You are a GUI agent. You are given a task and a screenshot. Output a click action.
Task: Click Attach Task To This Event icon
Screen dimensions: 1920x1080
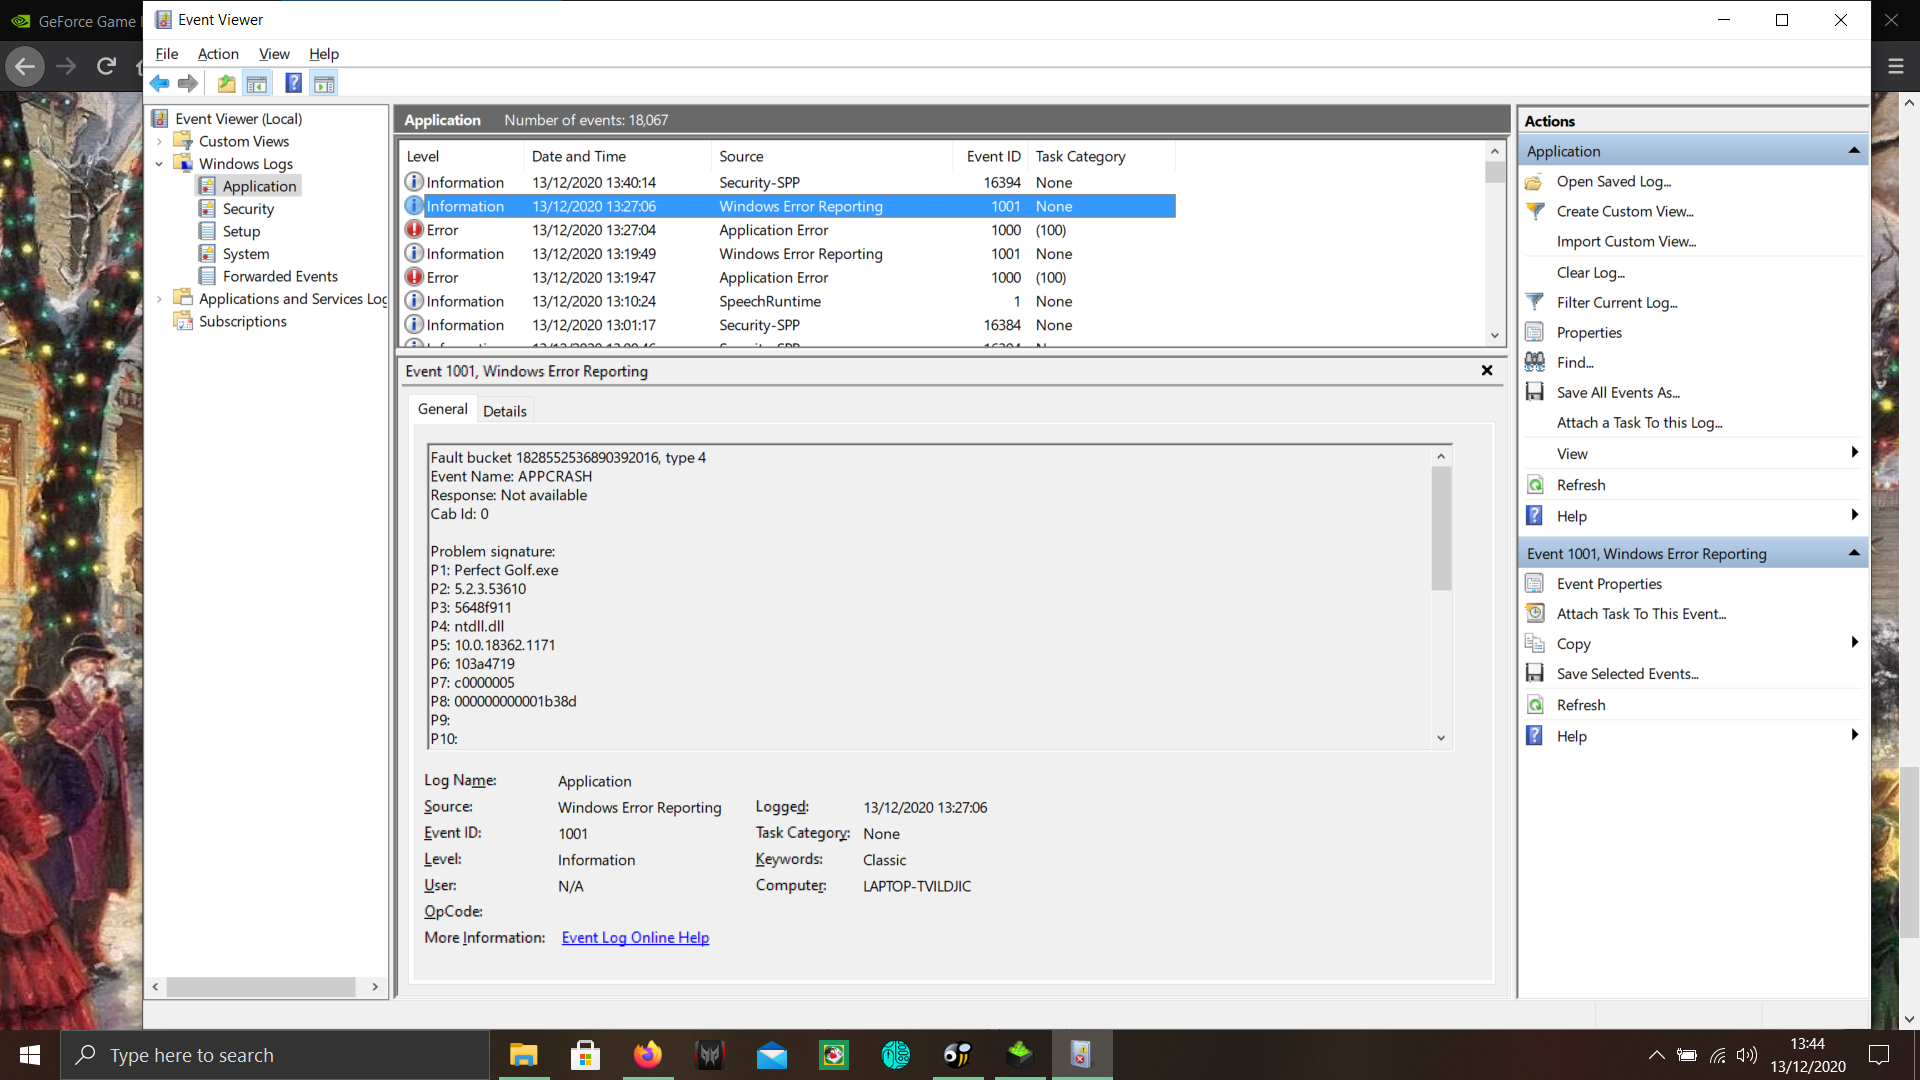(1535, 613)
